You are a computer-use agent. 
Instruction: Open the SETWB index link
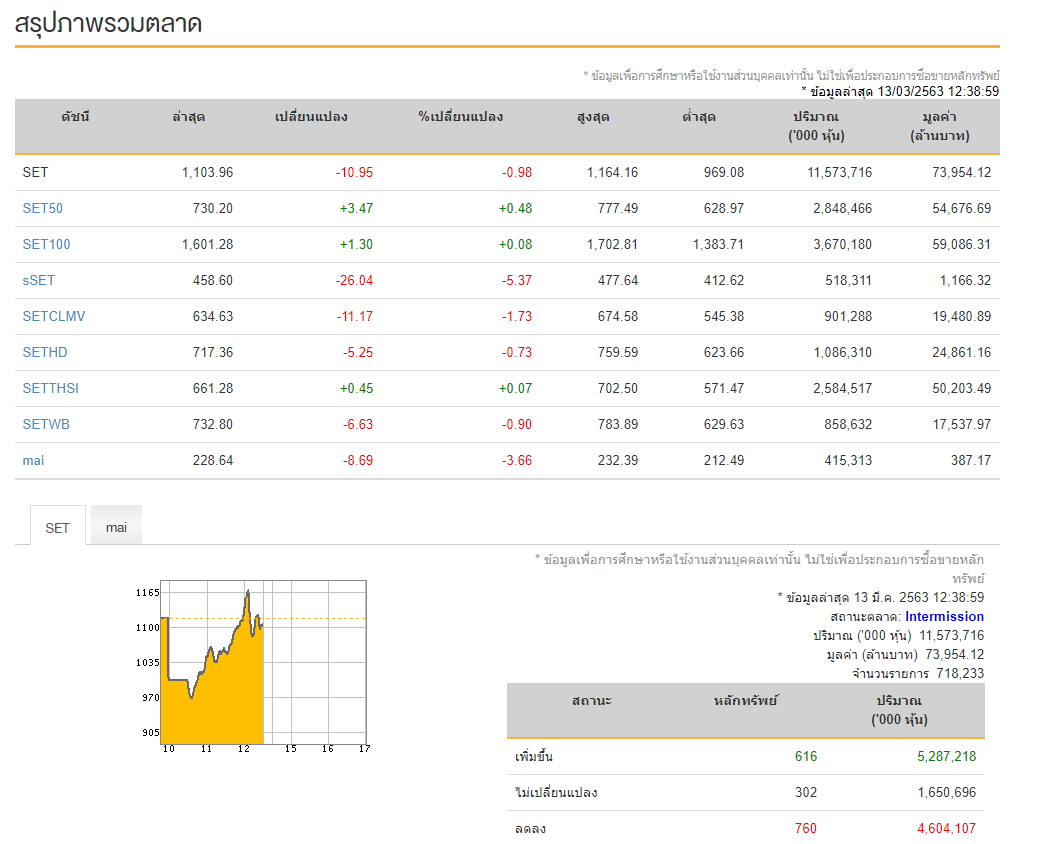click(x=46, y=424)
